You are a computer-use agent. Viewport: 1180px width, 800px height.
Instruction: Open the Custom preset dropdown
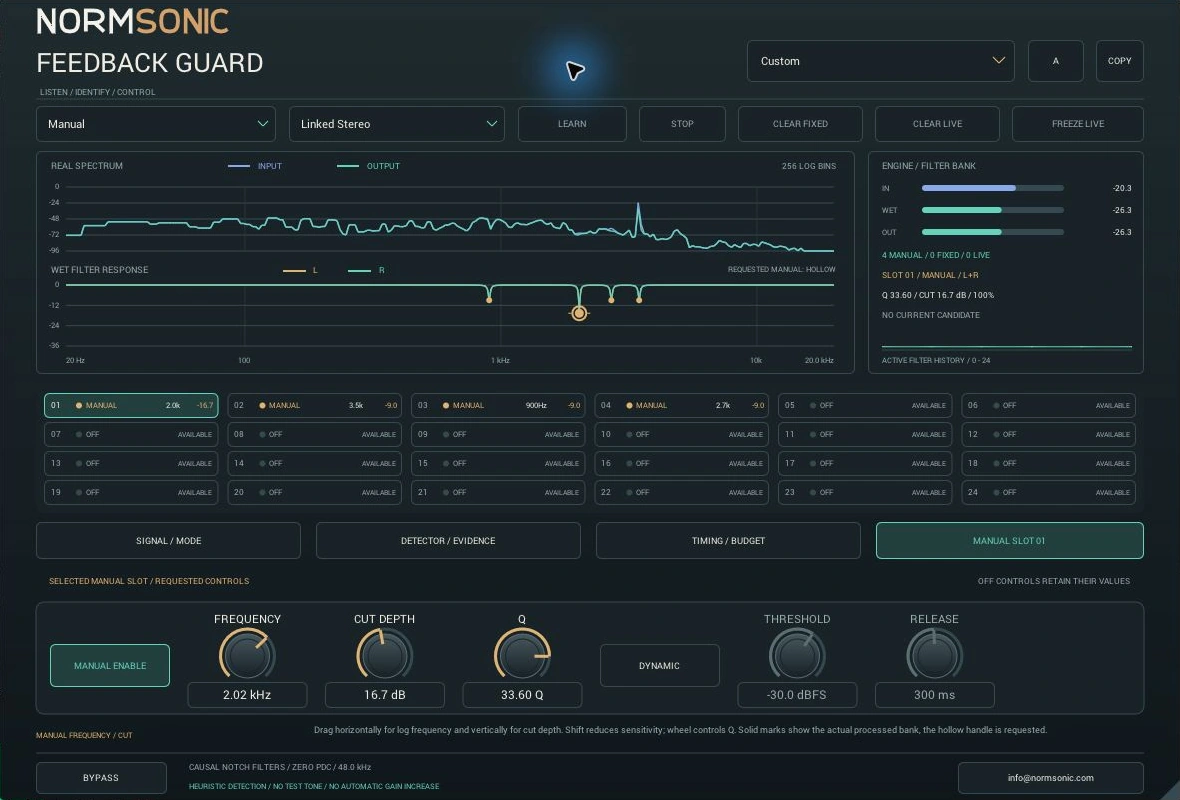tap(880, 61)
